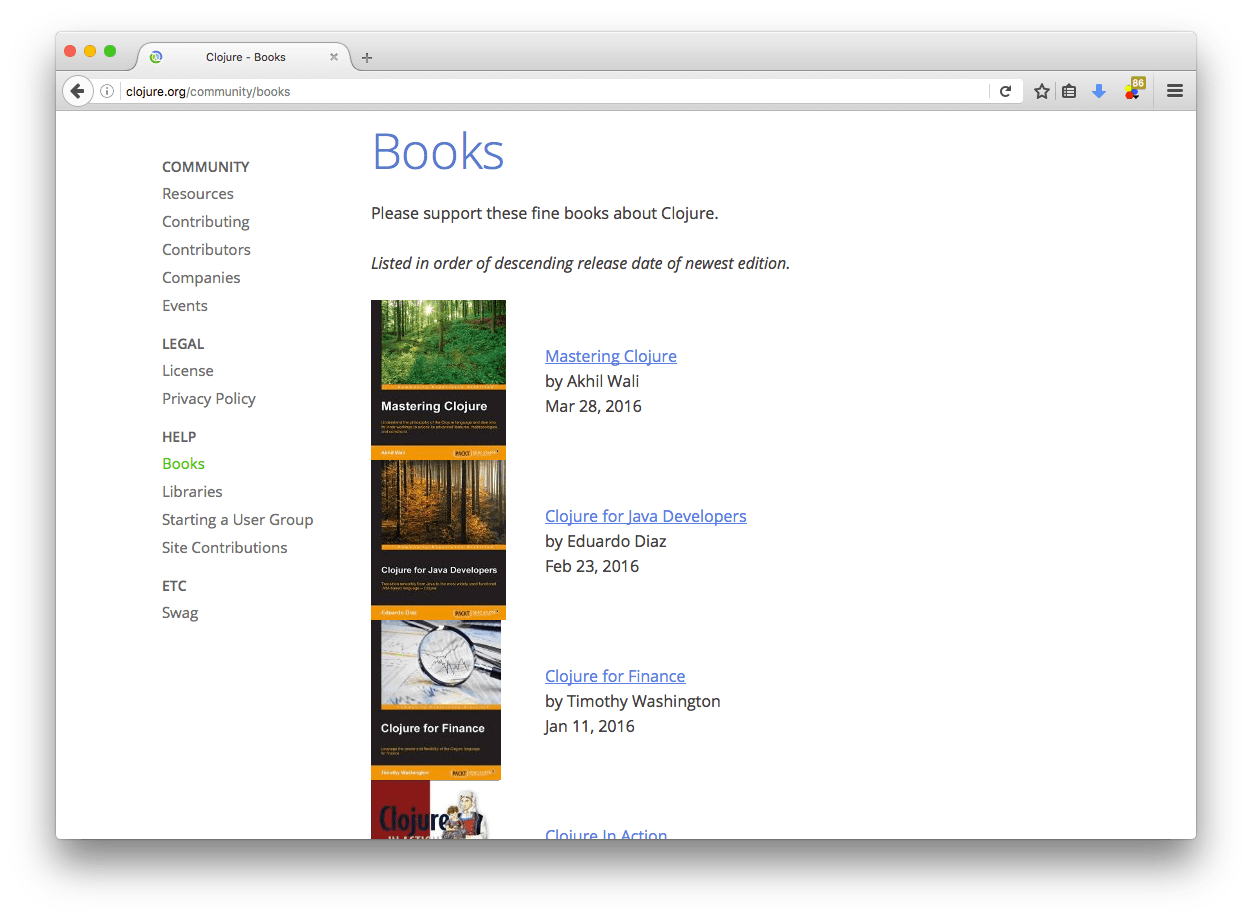Click the HELP sidebar heading
The width and height of the screenshot is (1252, 919).
[179, 437]
